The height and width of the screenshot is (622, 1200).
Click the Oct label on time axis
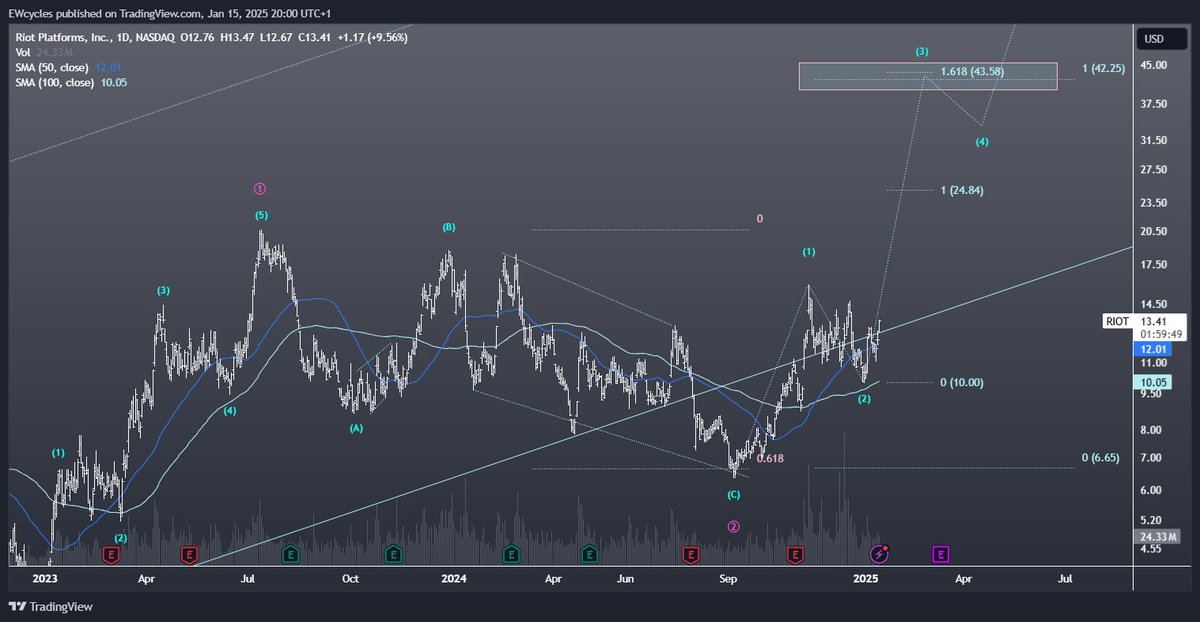(350, 578)
